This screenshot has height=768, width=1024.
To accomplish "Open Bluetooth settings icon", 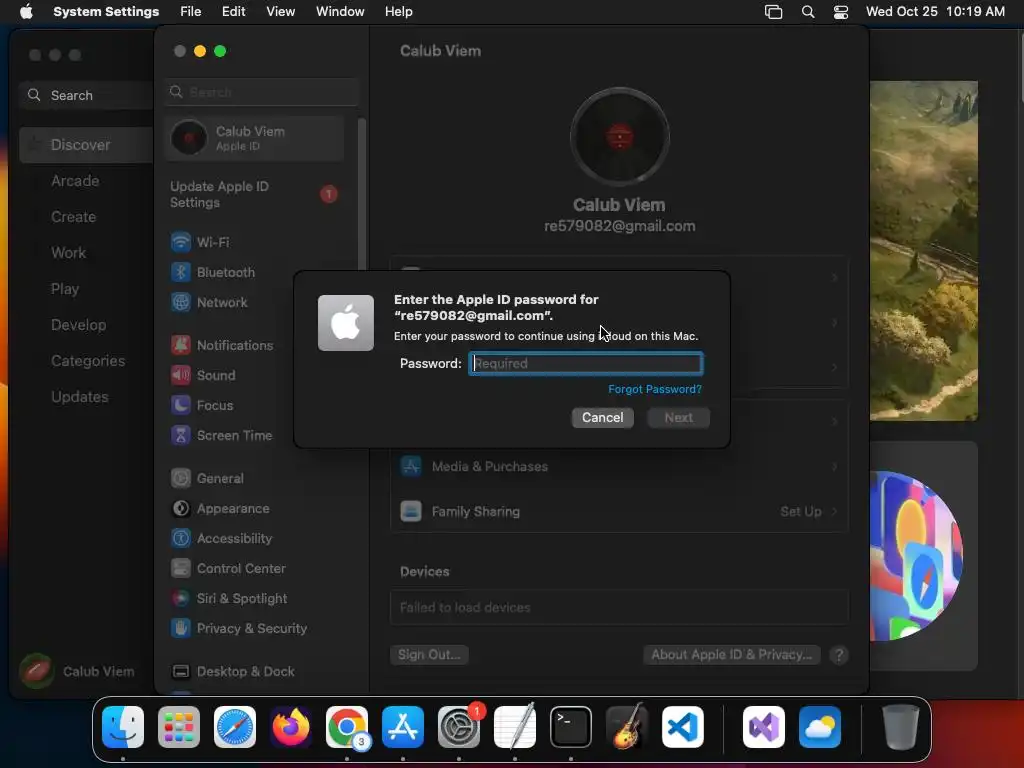I will click(181, 272).
